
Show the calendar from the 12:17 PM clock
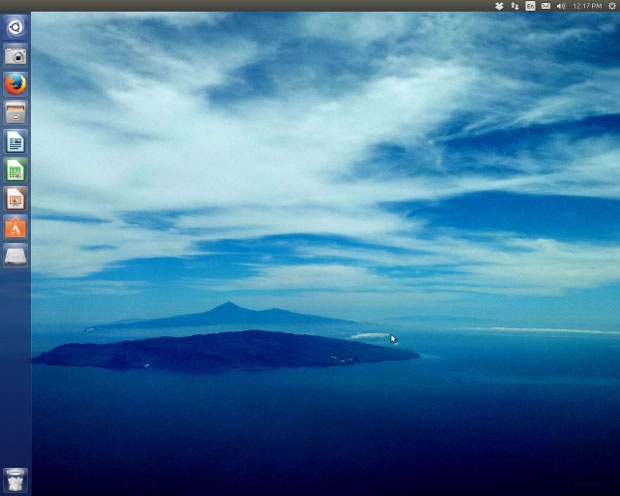click(587, 6)
